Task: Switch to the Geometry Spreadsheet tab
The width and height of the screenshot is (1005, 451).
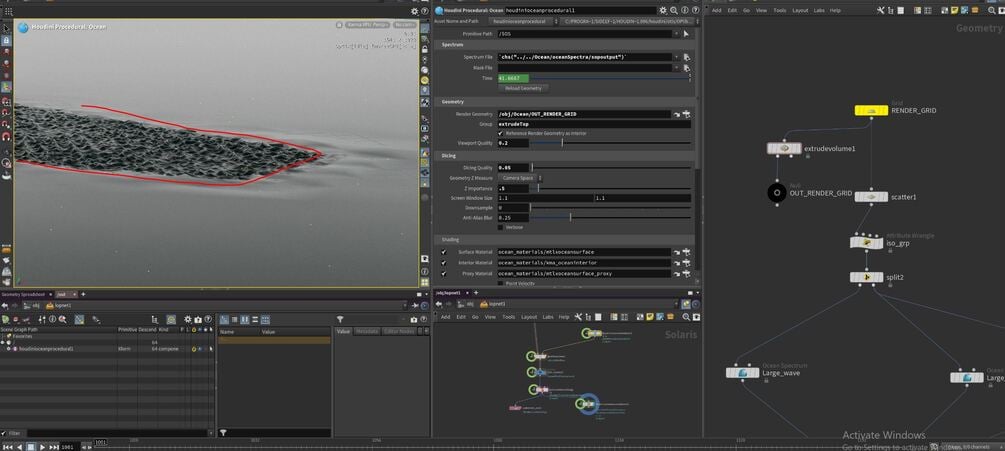Action: (23, 294)
